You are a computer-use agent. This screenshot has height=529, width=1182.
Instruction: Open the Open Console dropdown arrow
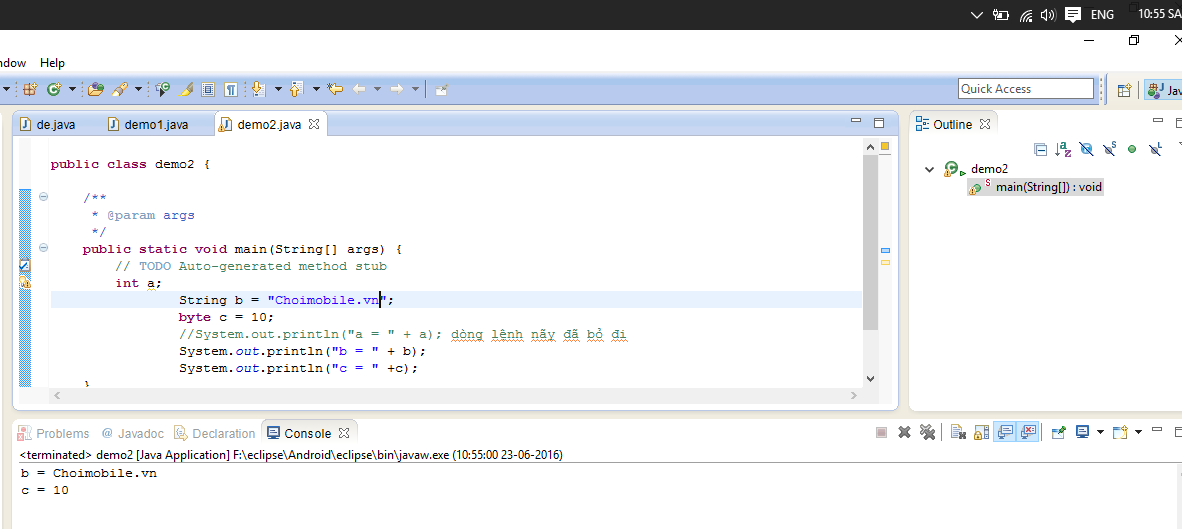click(1138, 432)
